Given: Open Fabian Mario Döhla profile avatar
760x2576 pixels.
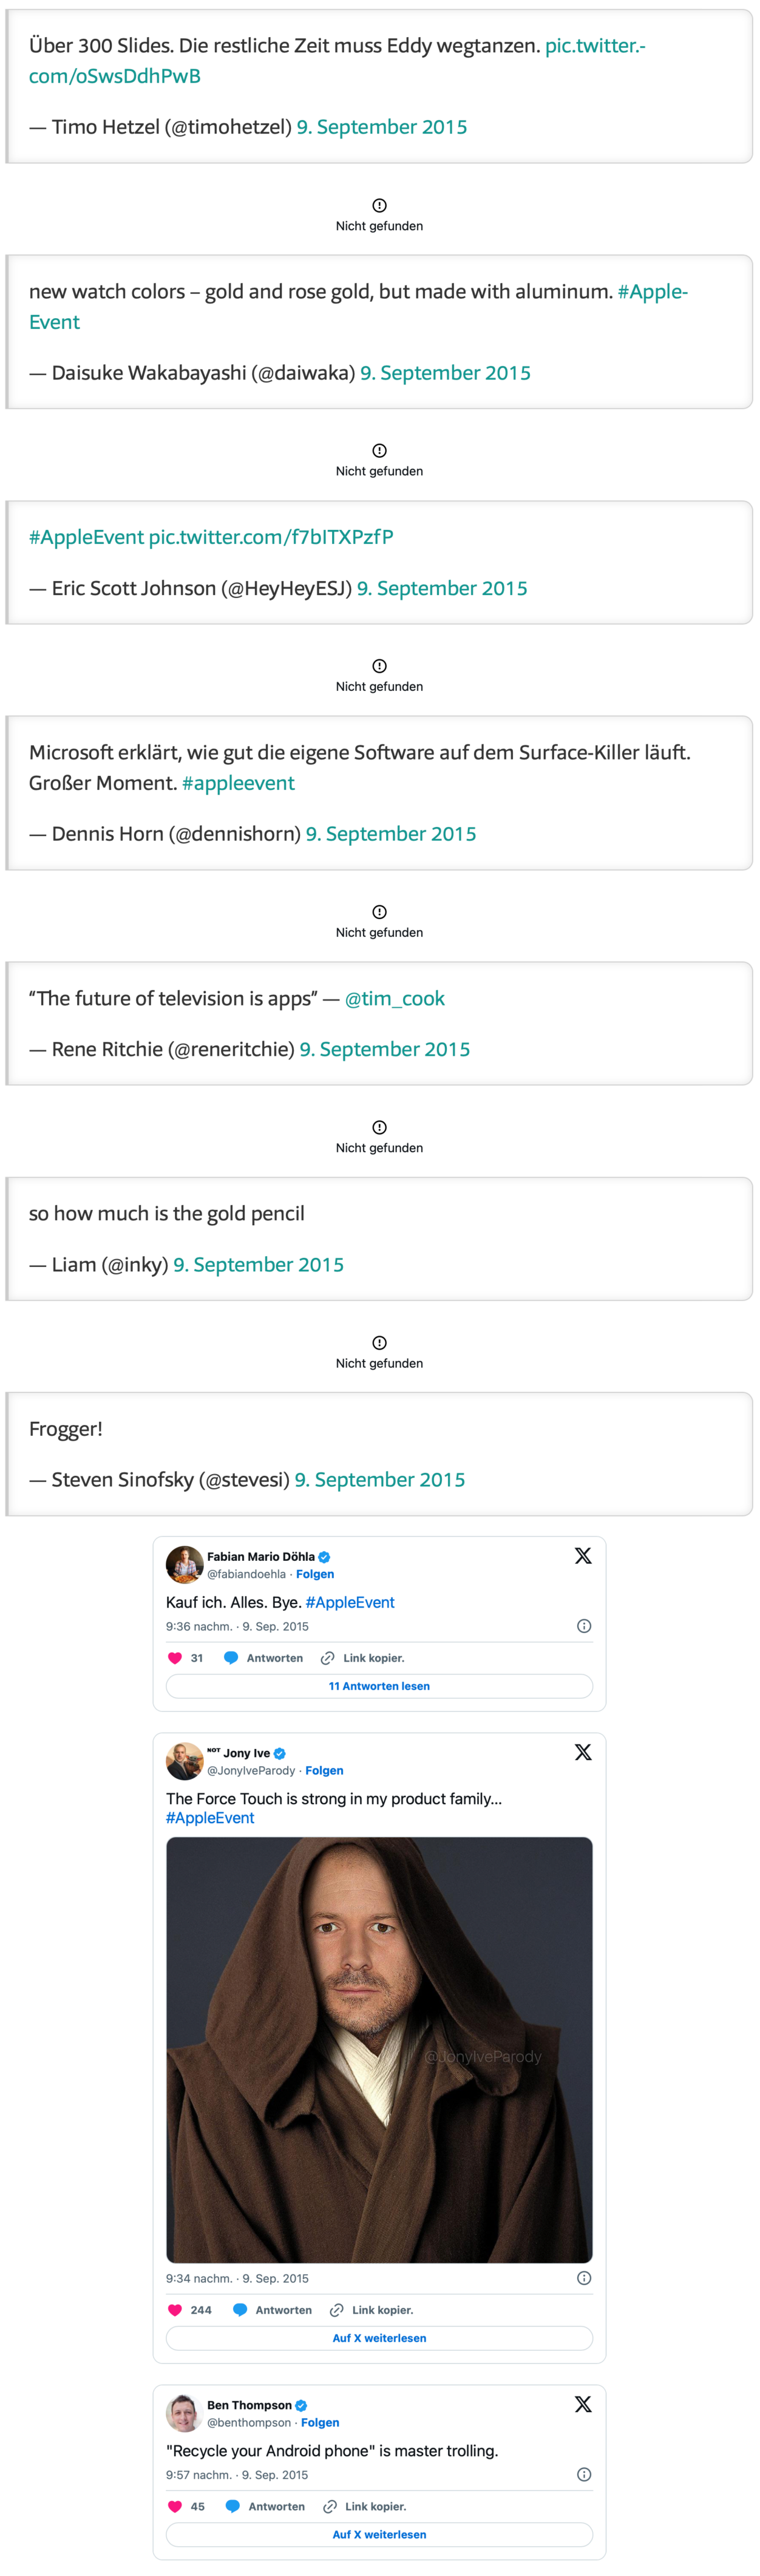Looking at the screenshot, I should pos(184,1565).
